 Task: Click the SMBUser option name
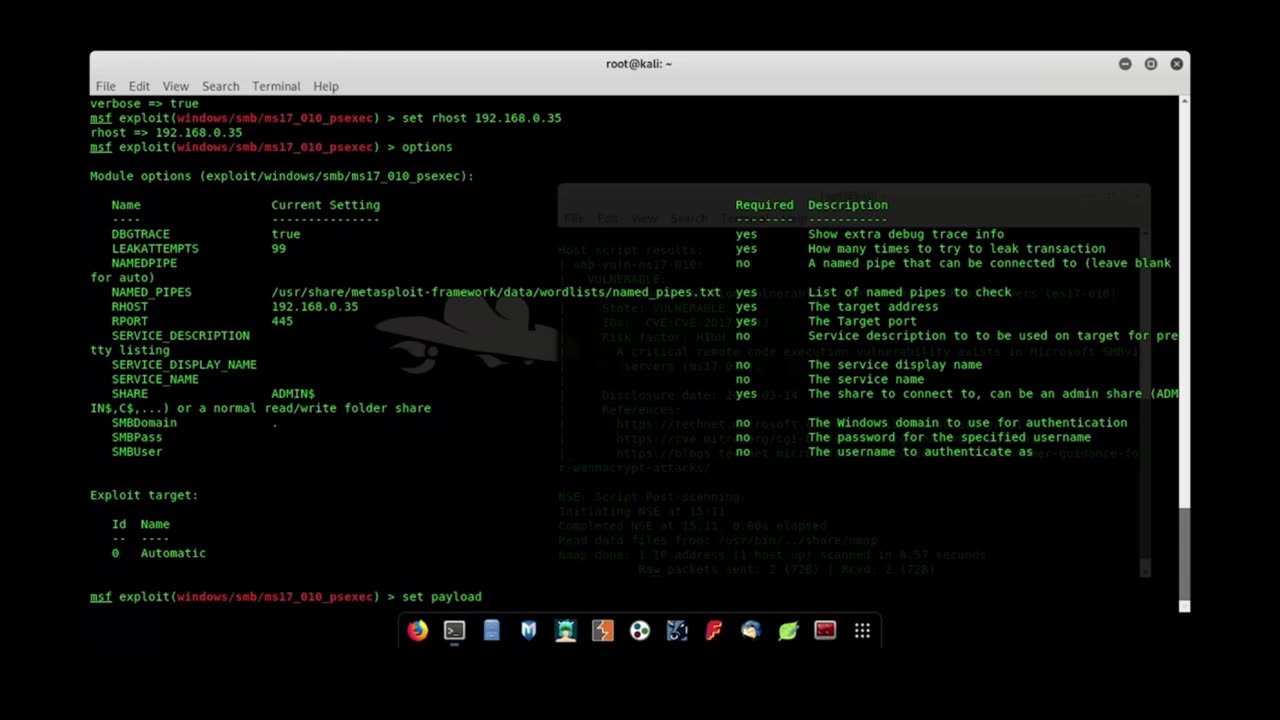coord(137,452)
